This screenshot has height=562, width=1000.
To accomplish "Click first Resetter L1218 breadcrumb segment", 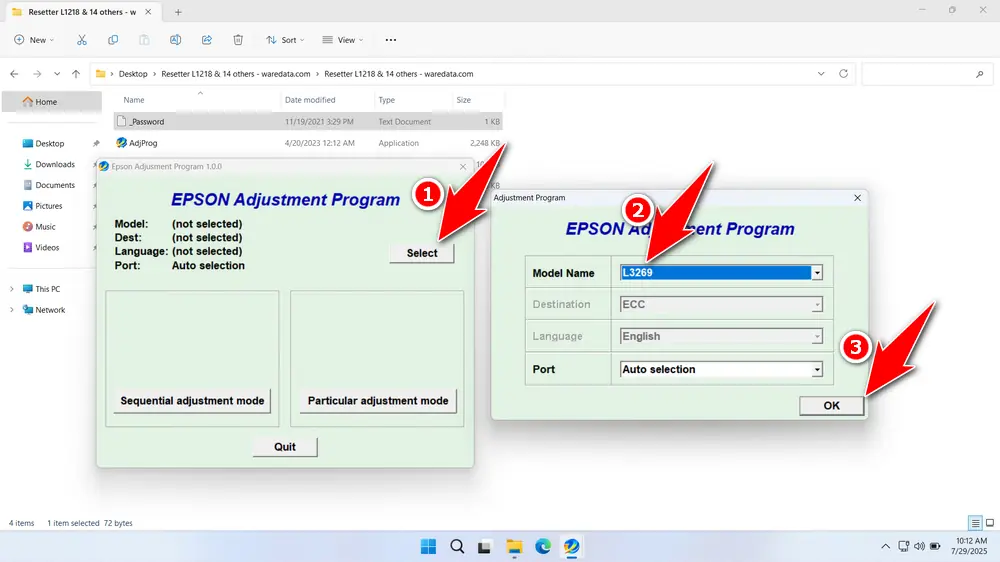I will coord(235,74).
